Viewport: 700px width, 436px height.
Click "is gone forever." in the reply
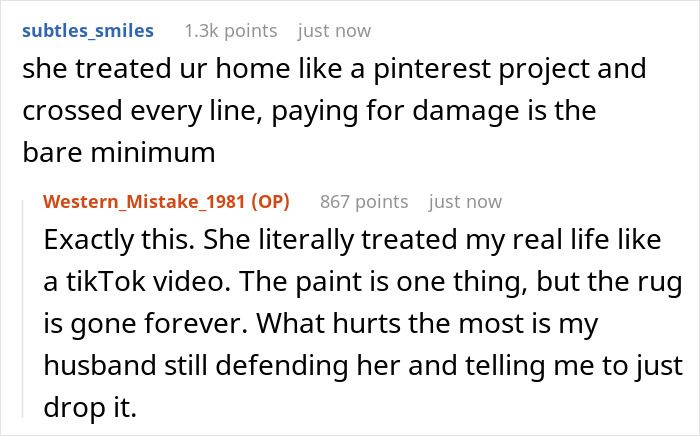[133, 325]
